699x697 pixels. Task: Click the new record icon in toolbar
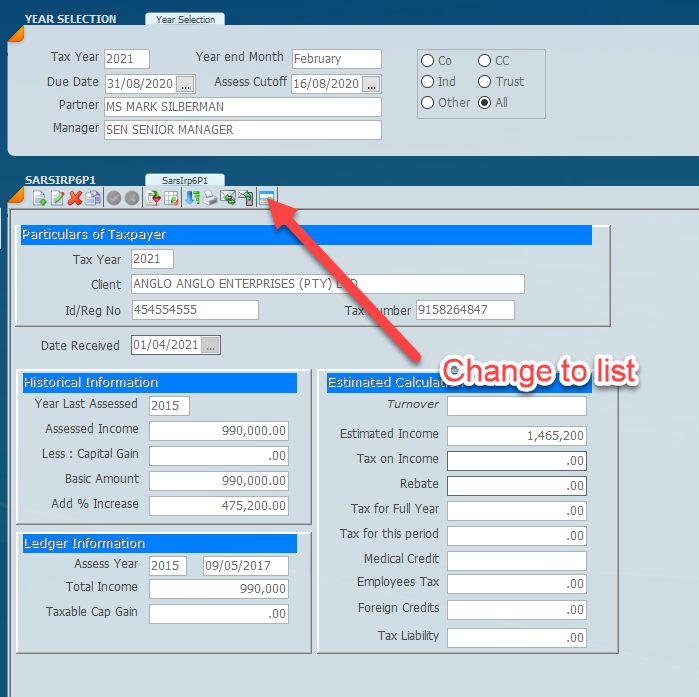click(40, 198)
